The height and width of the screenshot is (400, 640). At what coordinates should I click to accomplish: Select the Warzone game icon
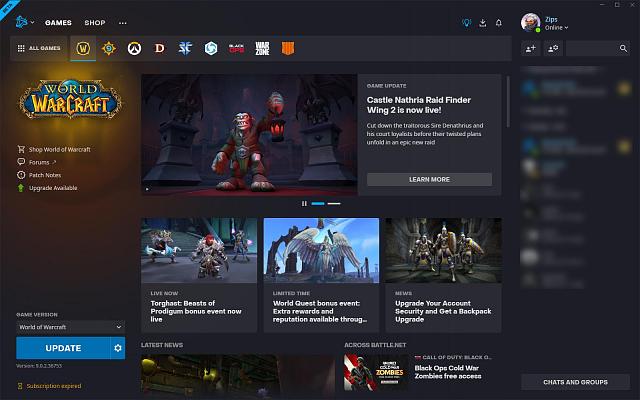(262, 48)
